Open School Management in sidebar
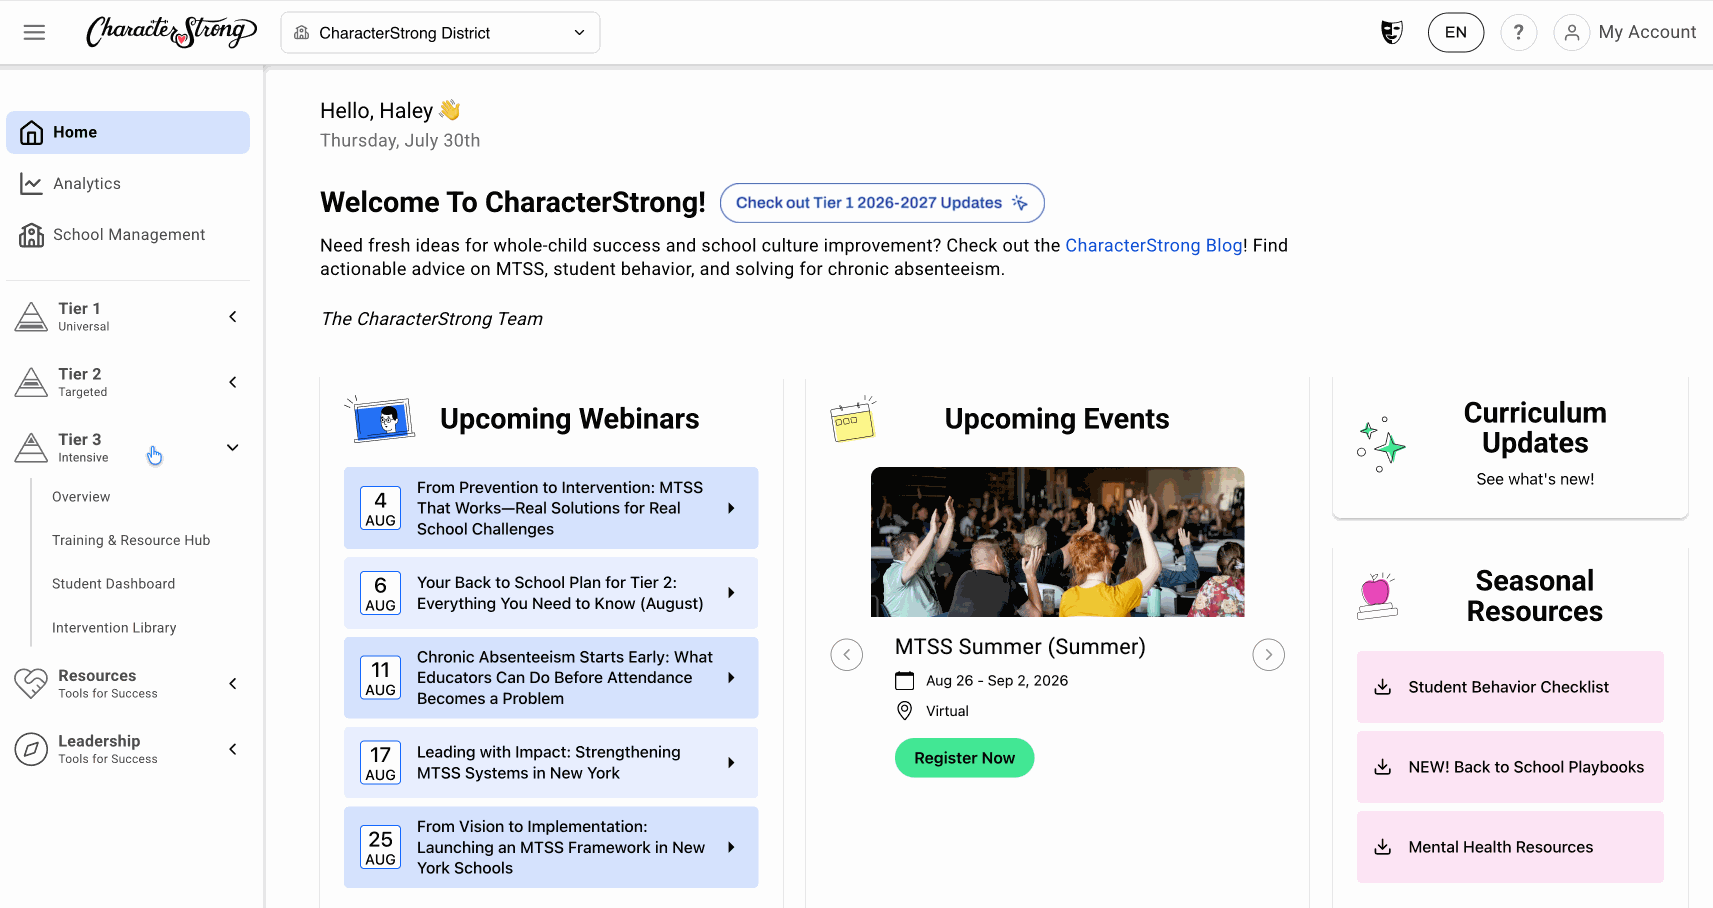This screenshot has width=1713, height=908. [x=128, y=235]
